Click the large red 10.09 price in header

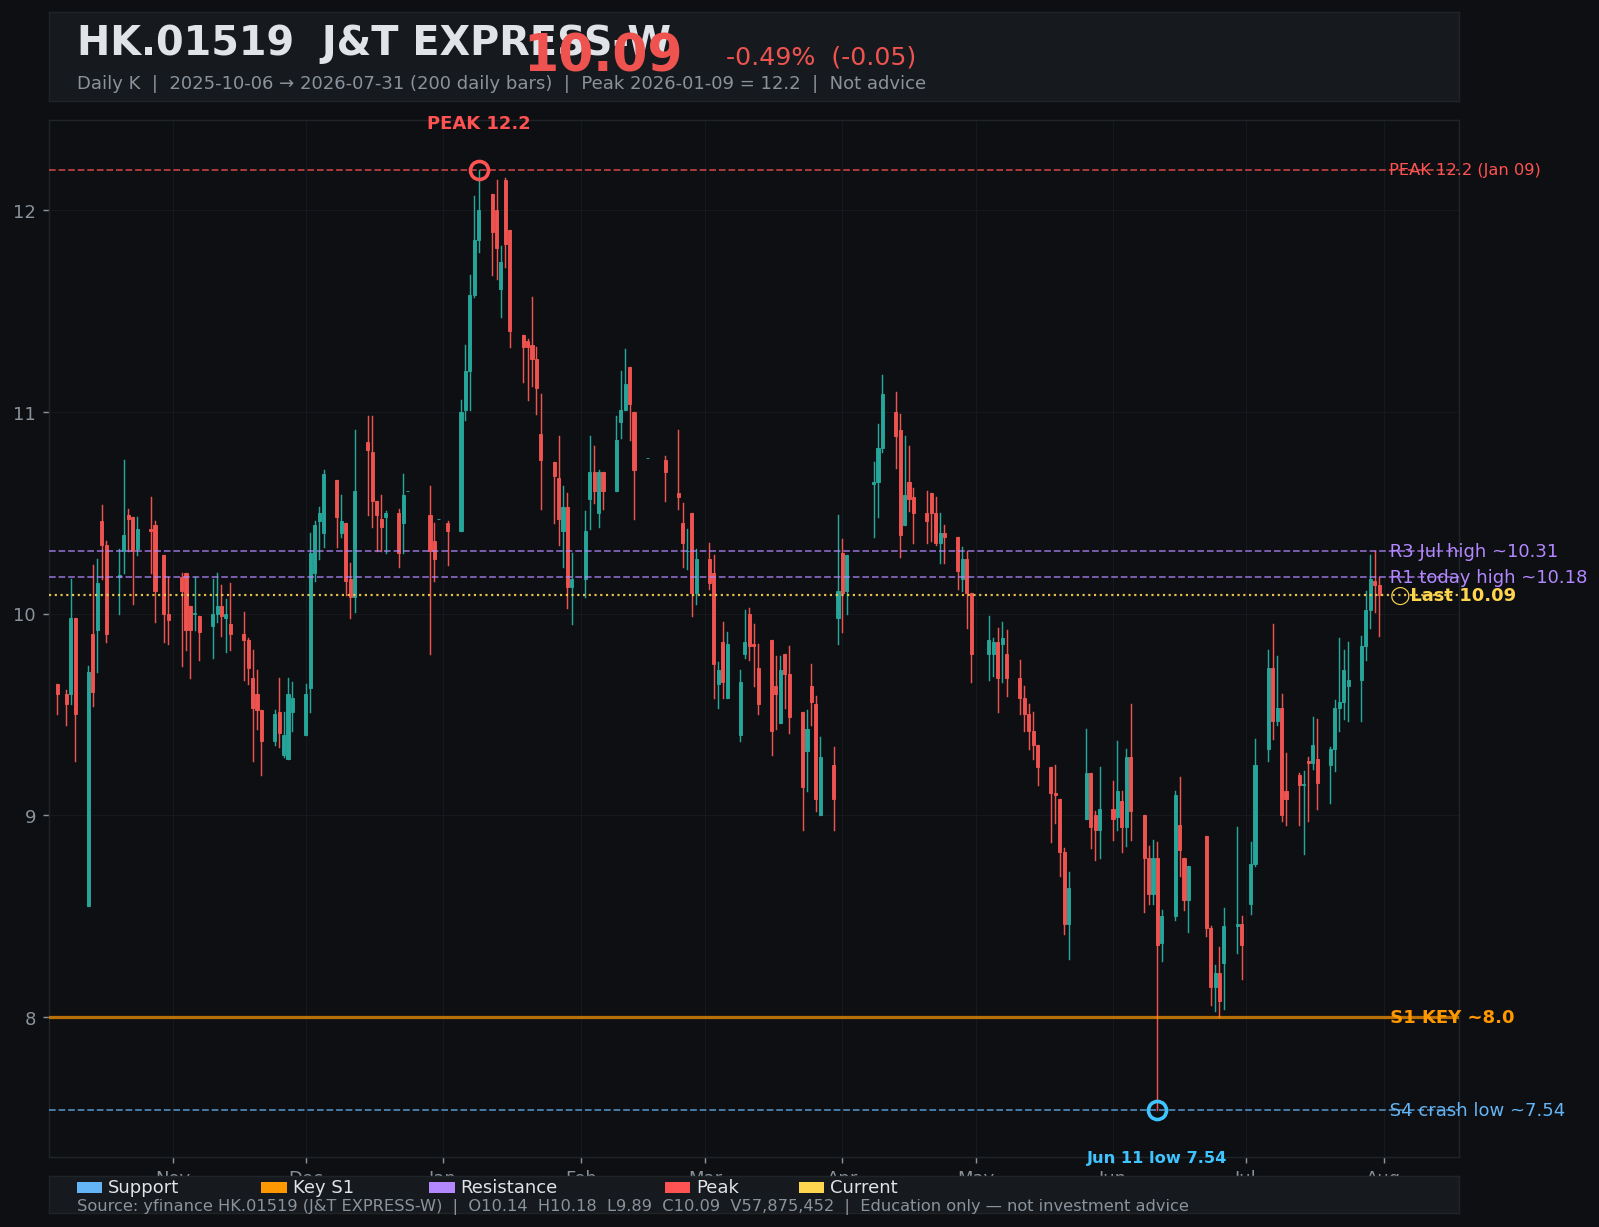pos(603,55)
